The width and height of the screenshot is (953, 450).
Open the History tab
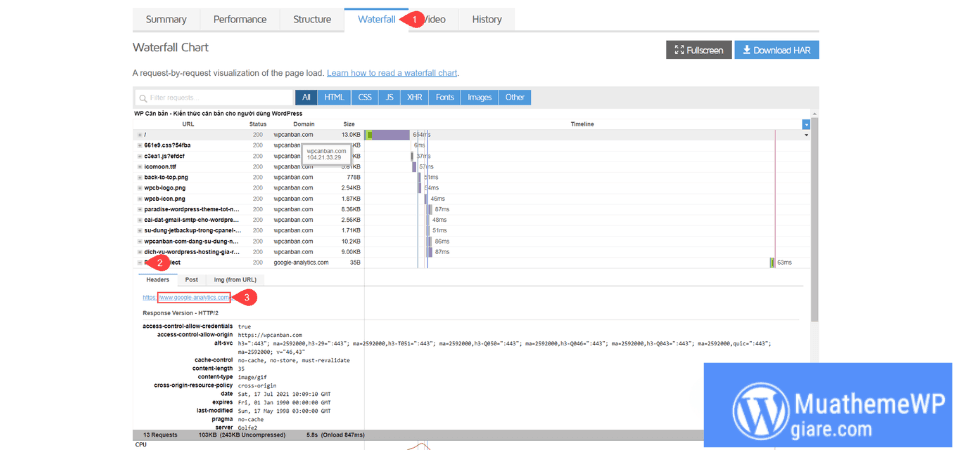pos(486,19)
